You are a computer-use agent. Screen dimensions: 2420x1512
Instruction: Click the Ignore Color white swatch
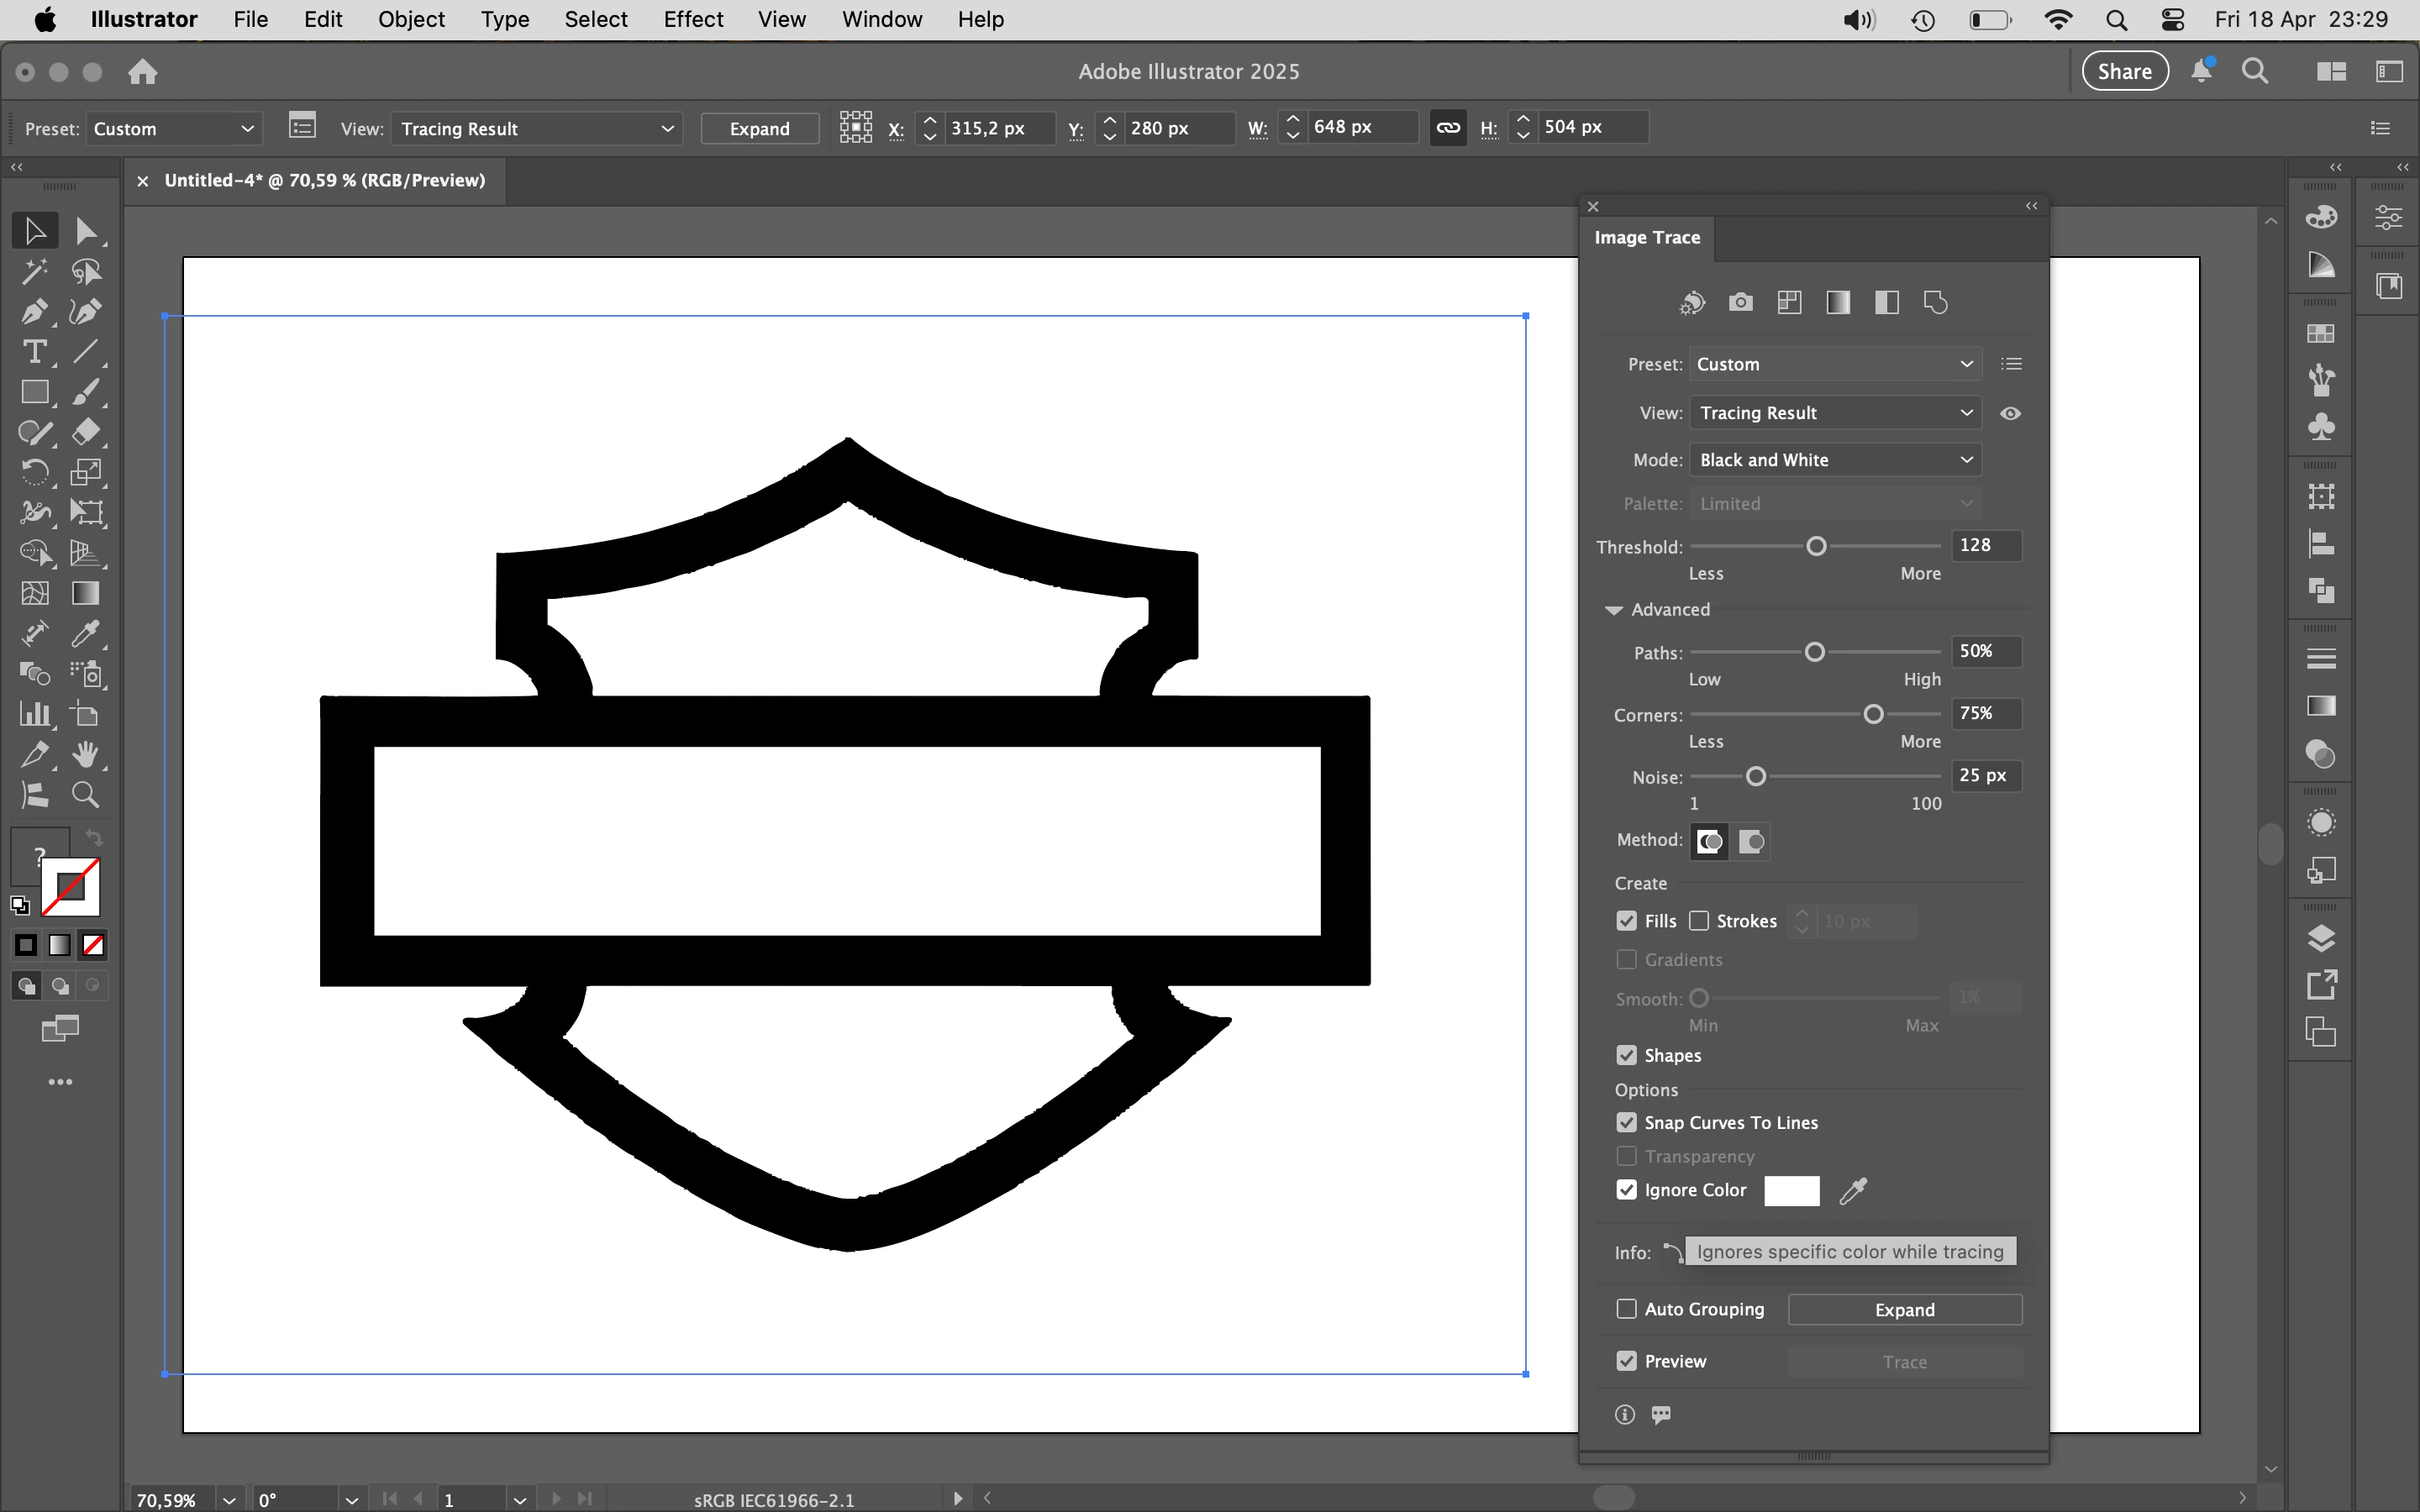1791,1190
